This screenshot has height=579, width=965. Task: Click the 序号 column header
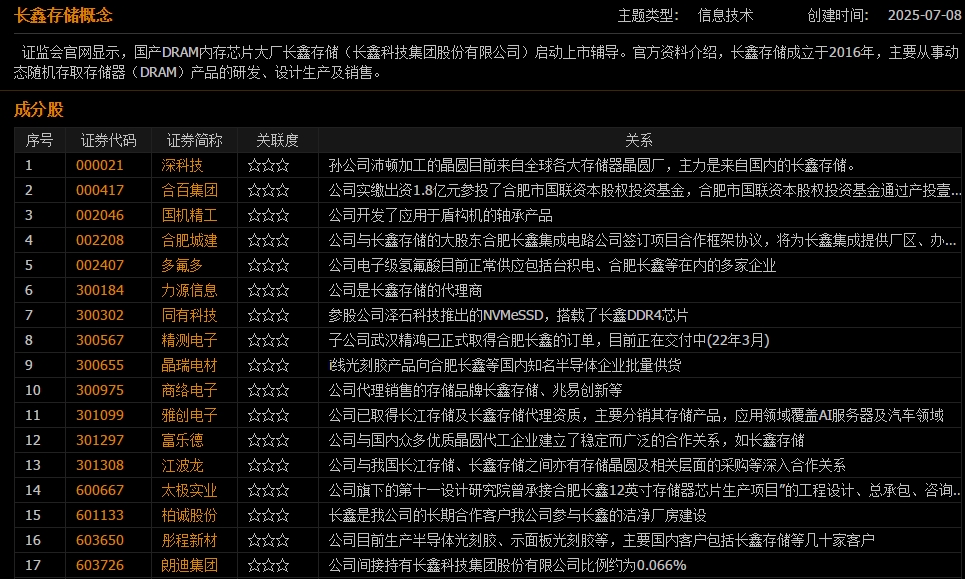39,140
